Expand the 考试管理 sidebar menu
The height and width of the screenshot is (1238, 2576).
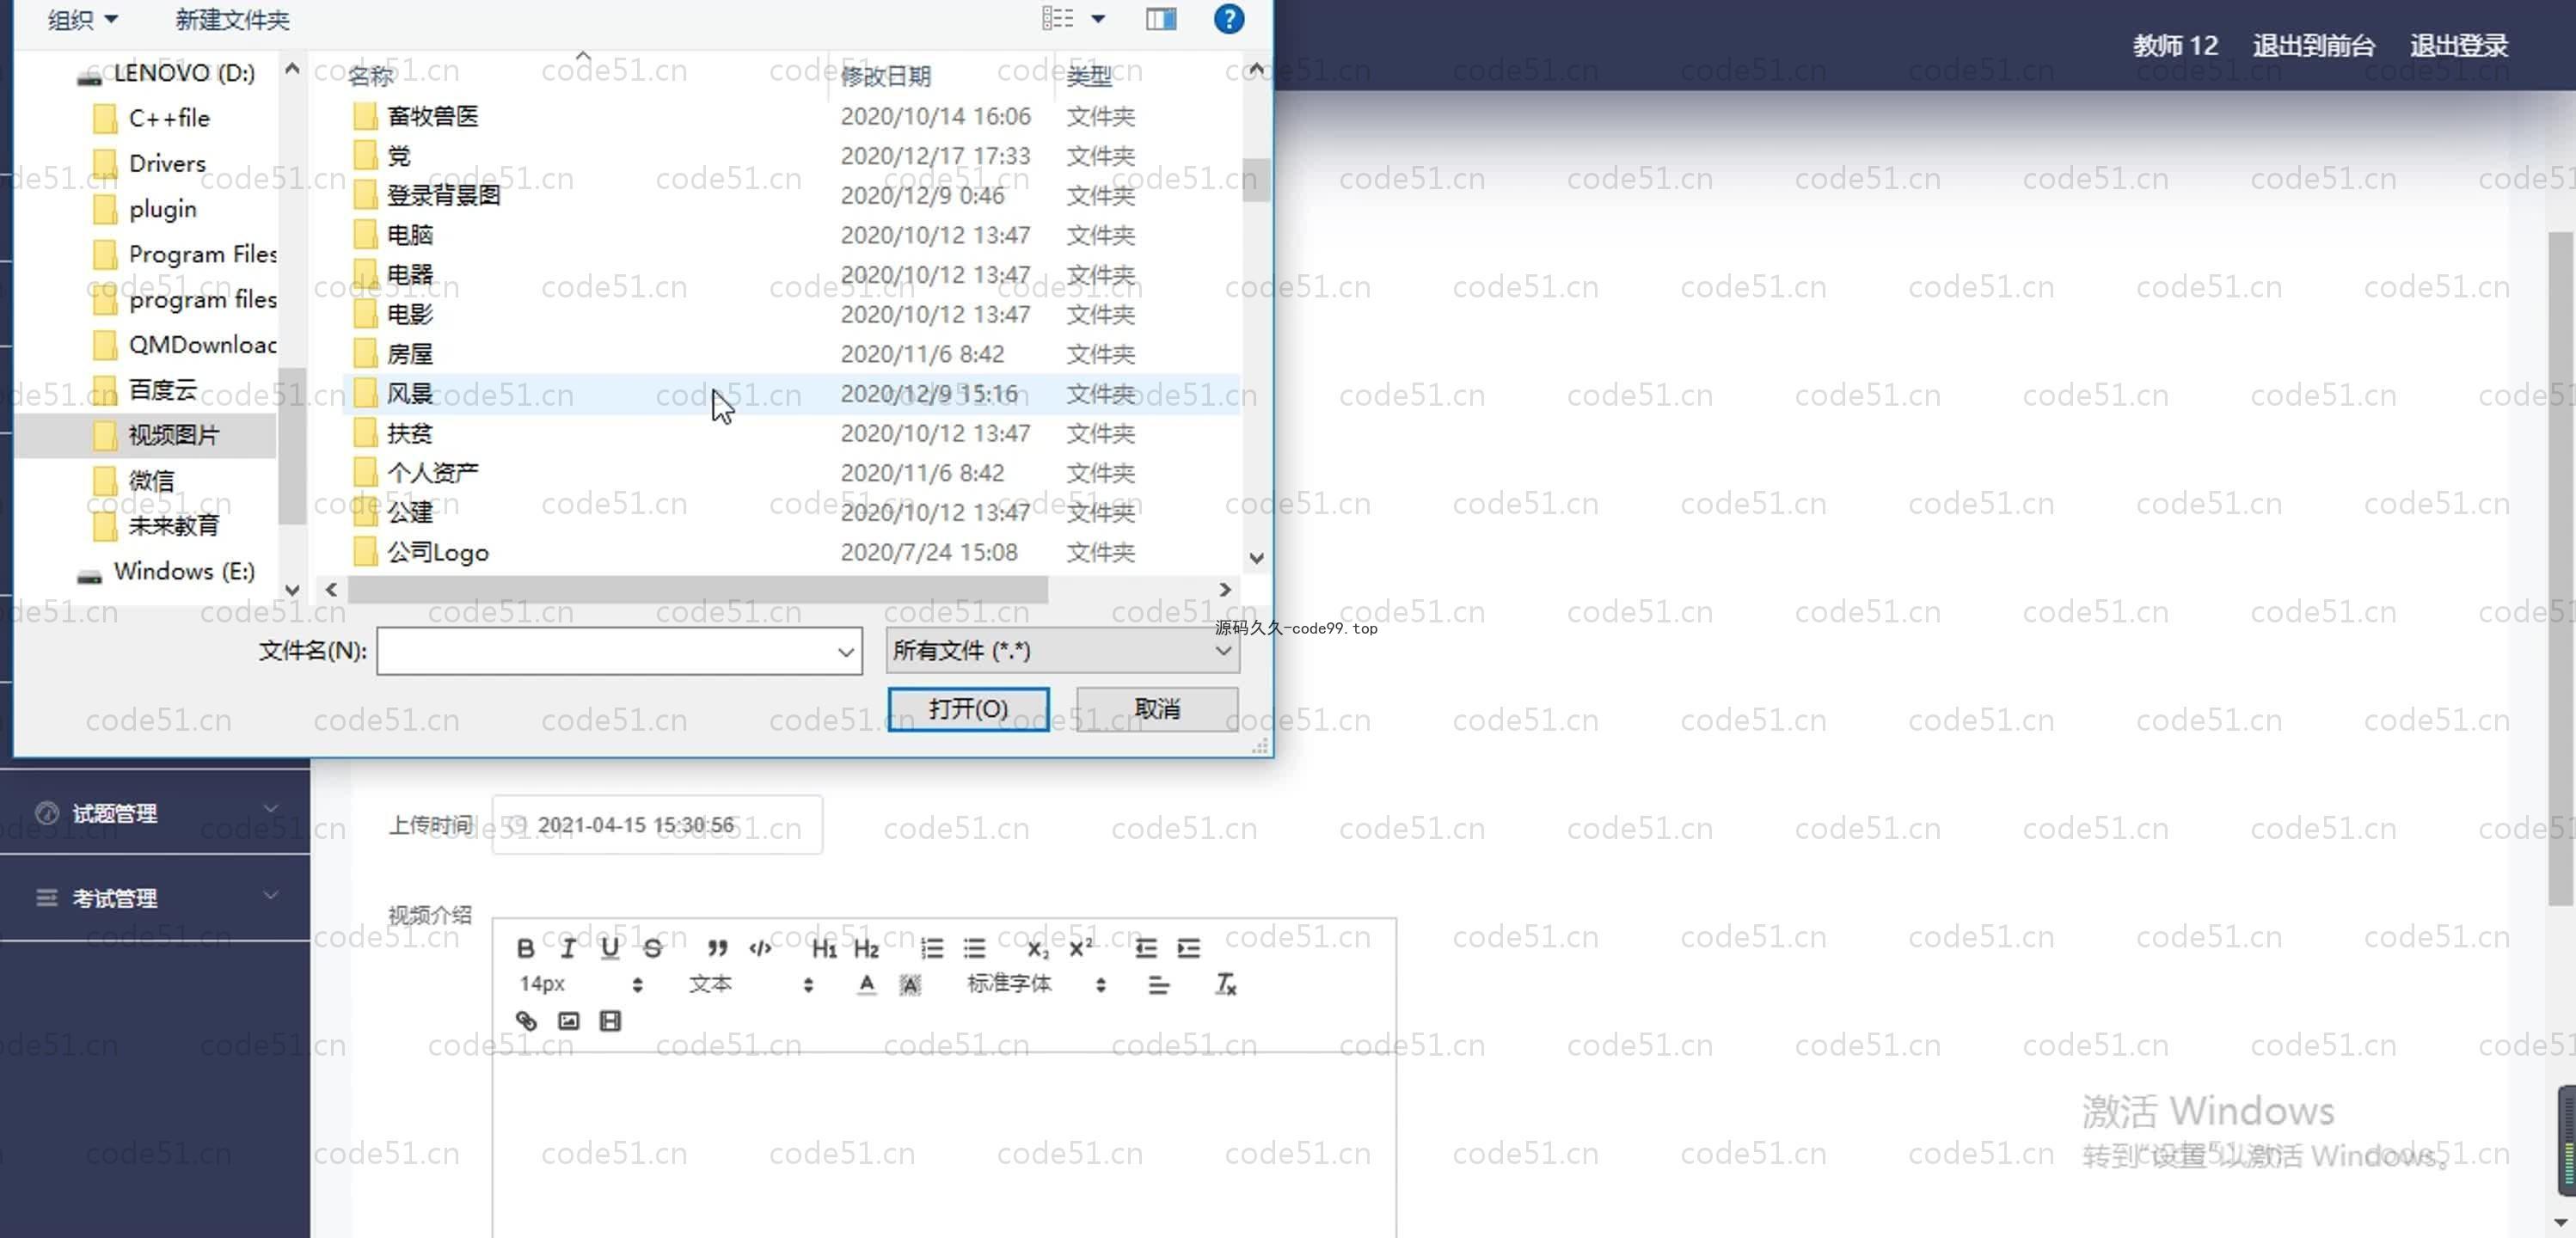click(155, 897)
